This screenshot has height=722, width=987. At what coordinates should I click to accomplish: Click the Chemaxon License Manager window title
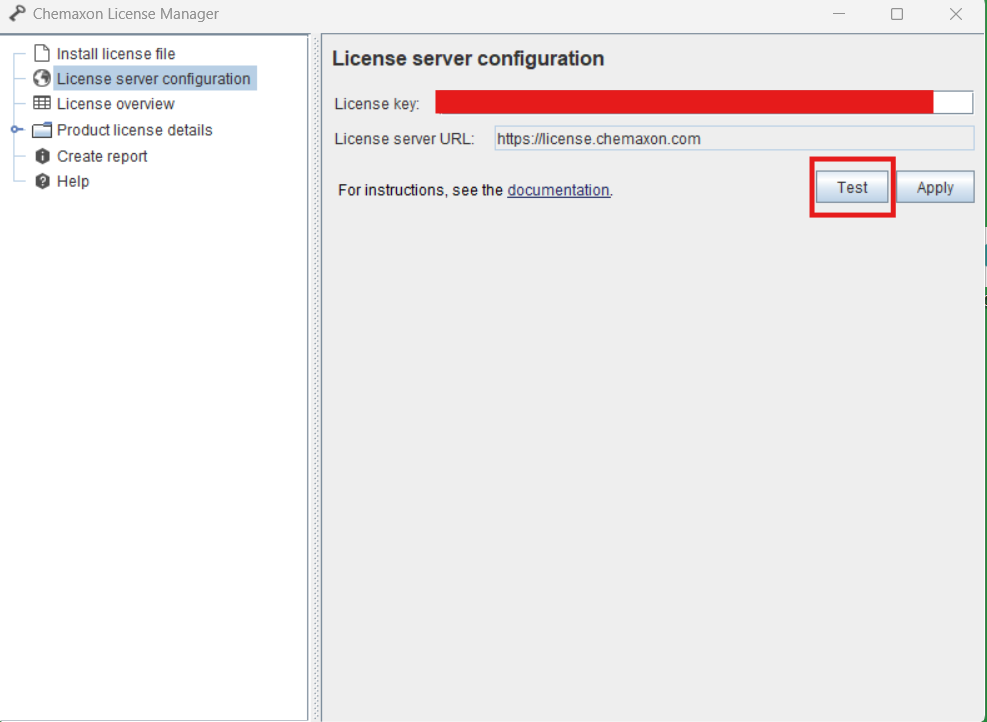point(126,14)
